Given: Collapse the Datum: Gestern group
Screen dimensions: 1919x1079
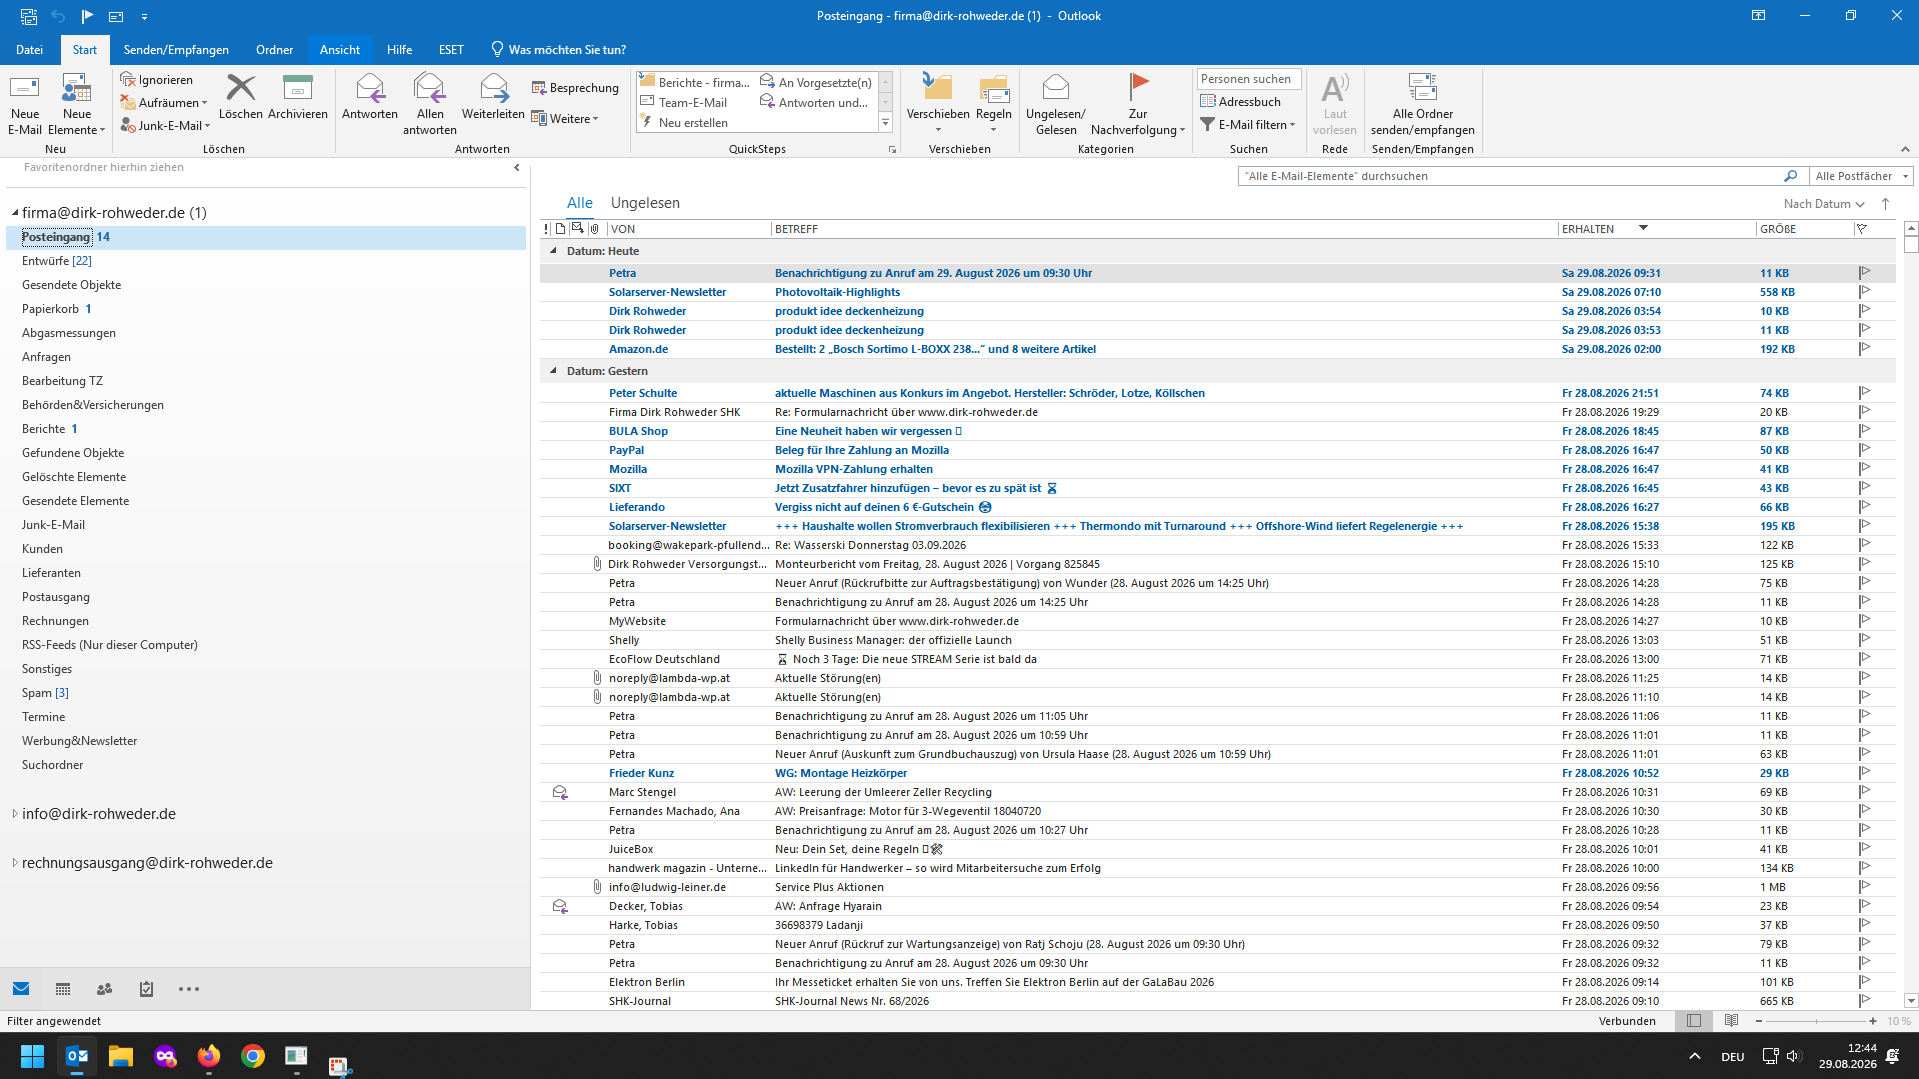Looking at the screenshot, I should [553, 371].
